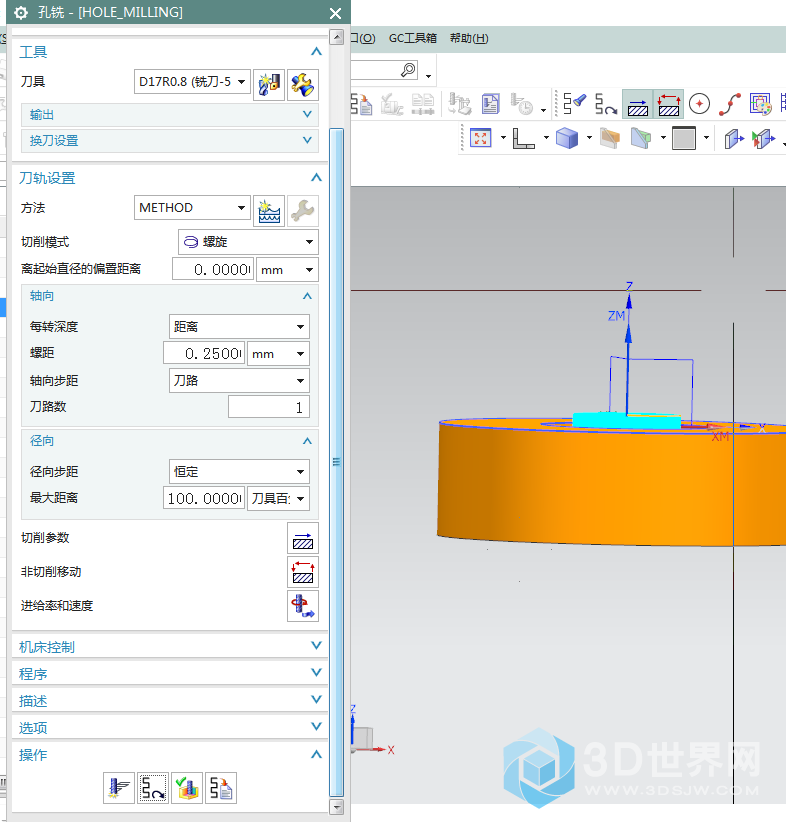786x822 pixels.
Task: Open rendering style dropdown arrow
Action: (589, 138)
